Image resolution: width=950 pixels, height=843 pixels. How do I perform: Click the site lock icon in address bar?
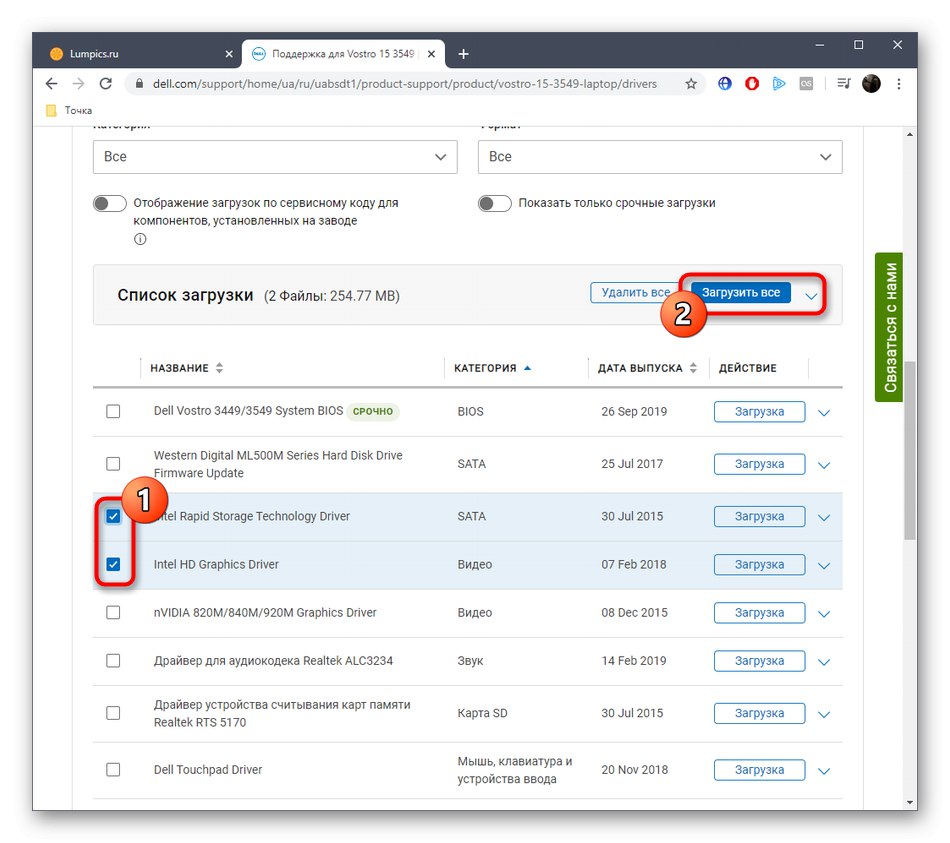(x=139, y=84)
